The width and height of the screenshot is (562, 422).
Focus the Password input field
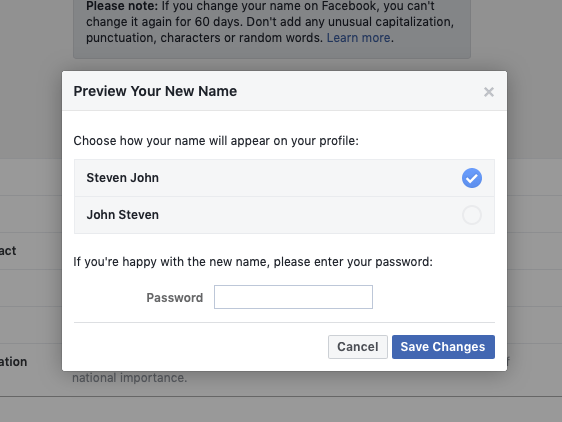[x=293, y=297]
